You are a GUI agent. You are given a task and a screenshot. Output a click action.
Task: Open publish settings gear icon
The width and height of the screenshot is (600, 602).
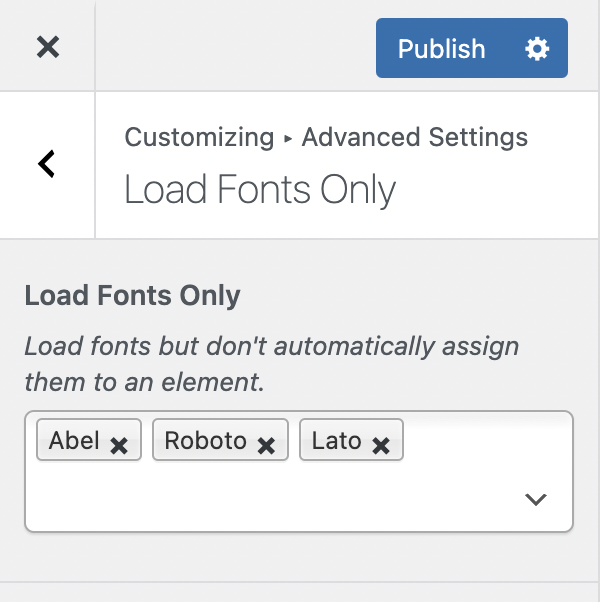click(537, 49)
